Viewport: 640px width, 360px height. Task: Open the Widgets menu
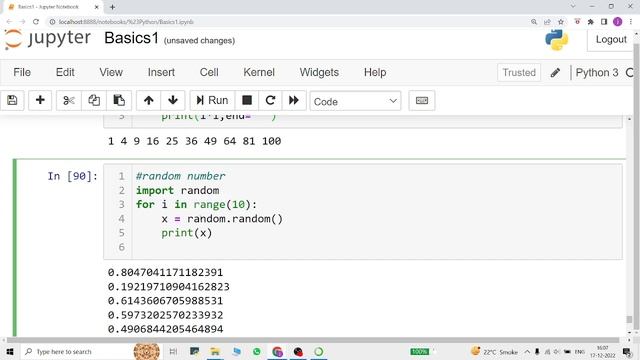pos(319,73)
